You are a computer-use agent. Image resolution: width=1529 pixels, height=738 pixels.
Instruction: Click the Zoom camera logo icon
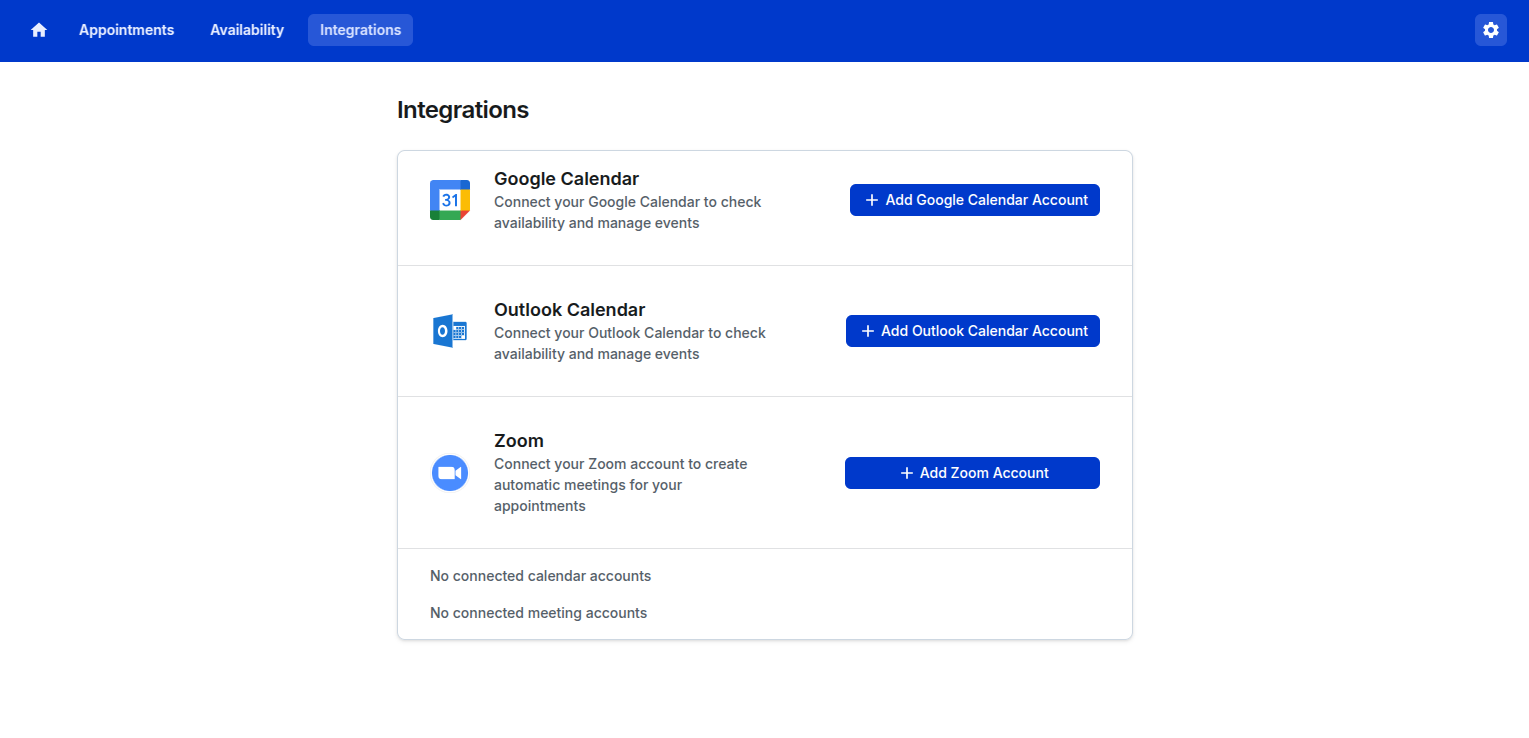pyautogui.click(x=450, y=473)
